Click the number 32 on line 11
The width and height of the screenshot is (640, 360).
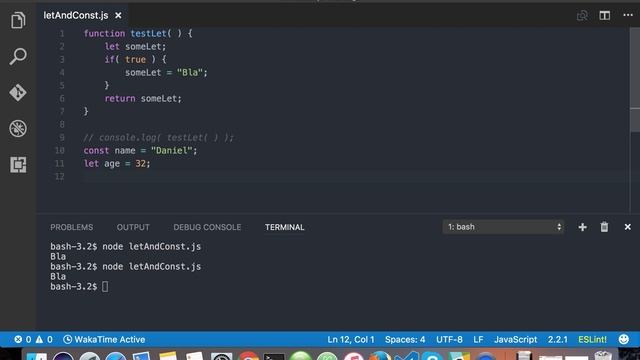click(x=140, y=164)
